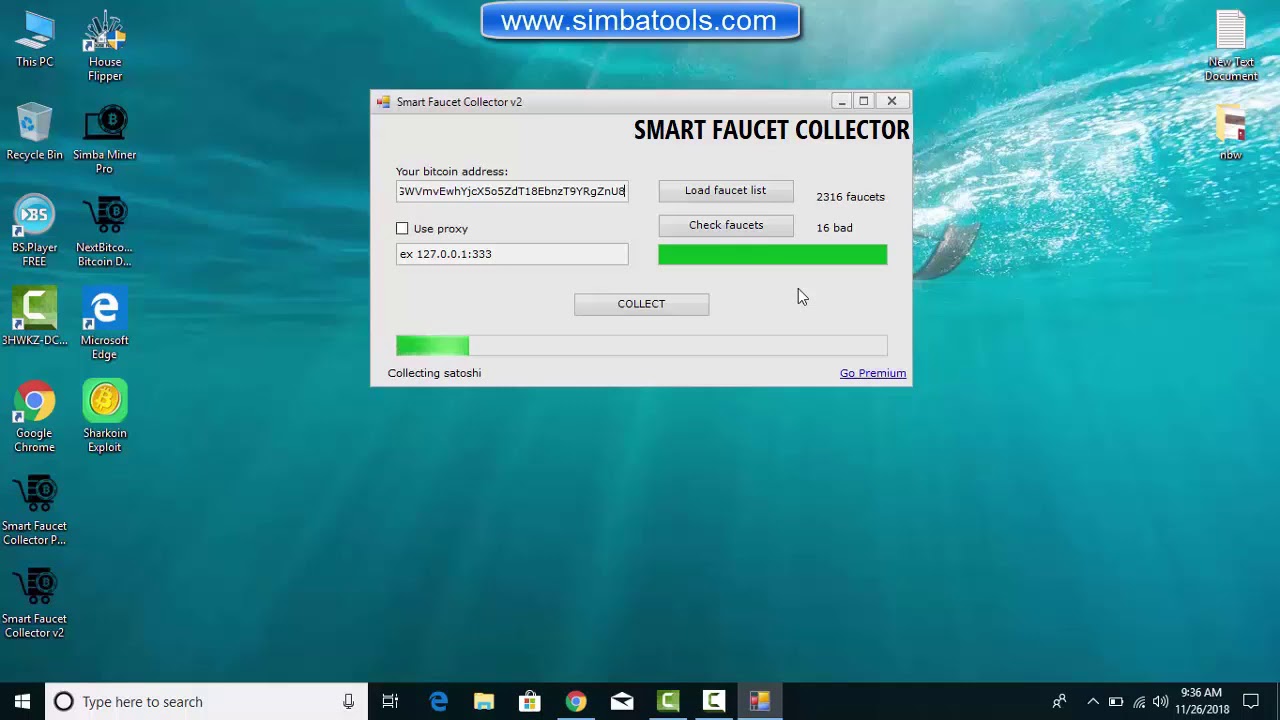Screen dimensions: 1280x720
Task: Click the proxy address input field
Action: 512,254
